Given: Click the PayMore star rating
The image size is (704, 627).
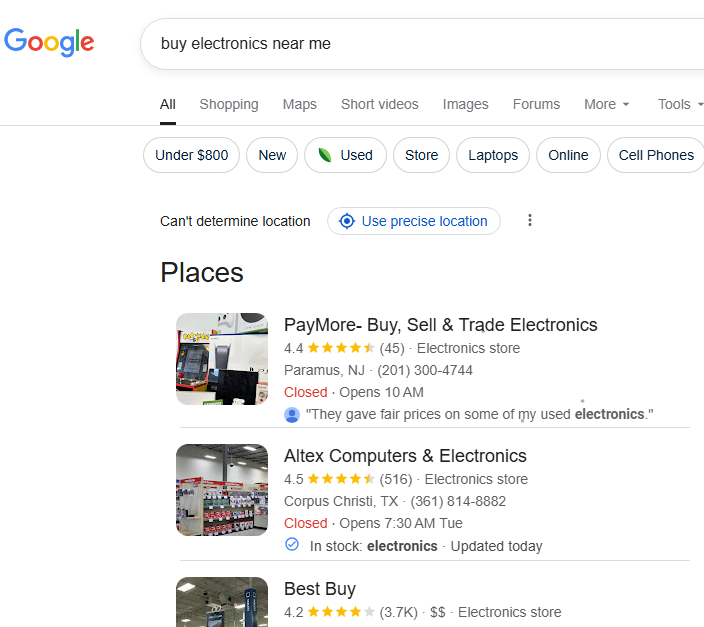Looking at the screenshot, I should coord(341,349).
